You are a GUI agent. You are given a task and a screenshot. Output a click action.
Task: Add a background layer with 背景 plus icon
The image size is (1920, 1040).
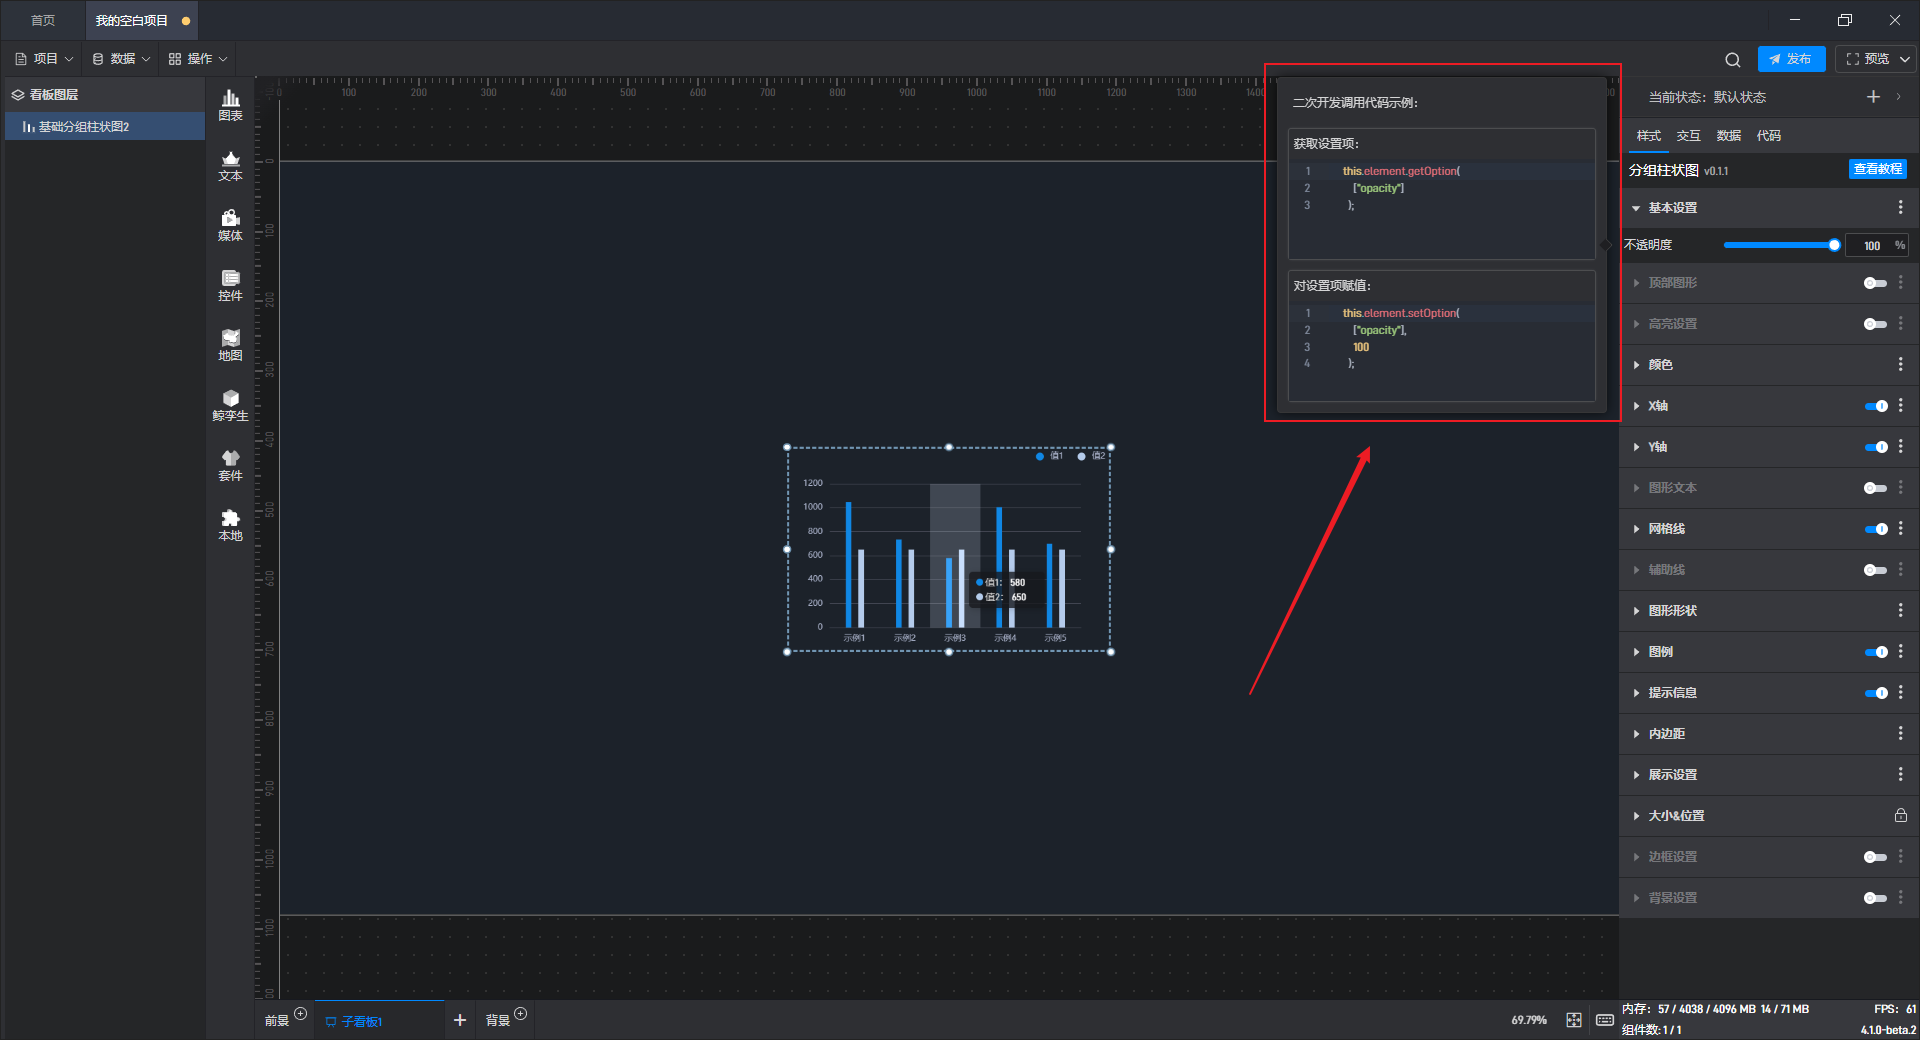click(520, 1013)
